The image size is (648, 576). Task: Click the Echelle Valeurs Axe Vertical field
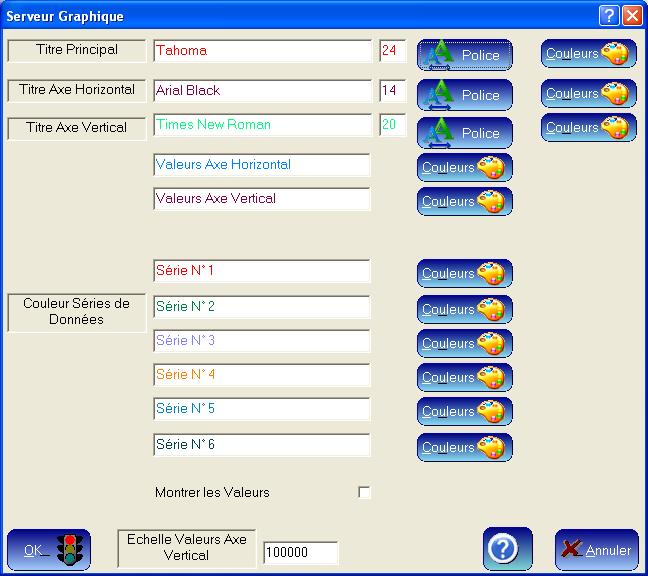[300, 553]
